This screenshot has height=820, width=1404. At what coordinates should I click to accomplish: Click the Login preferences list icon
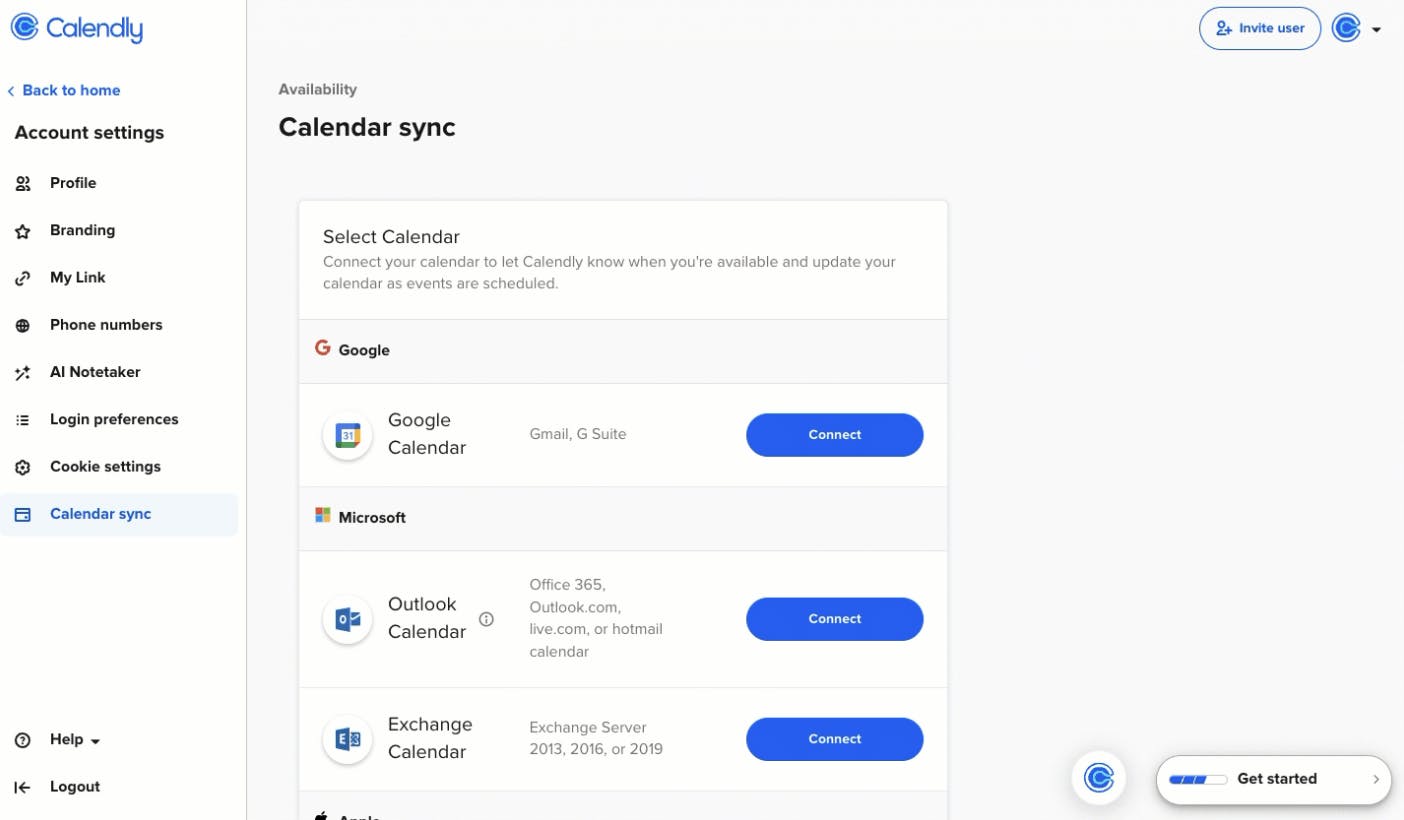click(23, 420)
